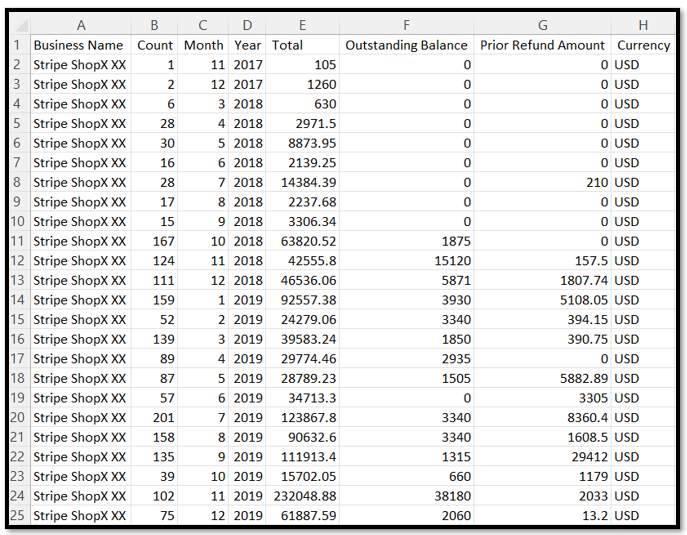Select column E header
The image size is (687, 535).
302,25
